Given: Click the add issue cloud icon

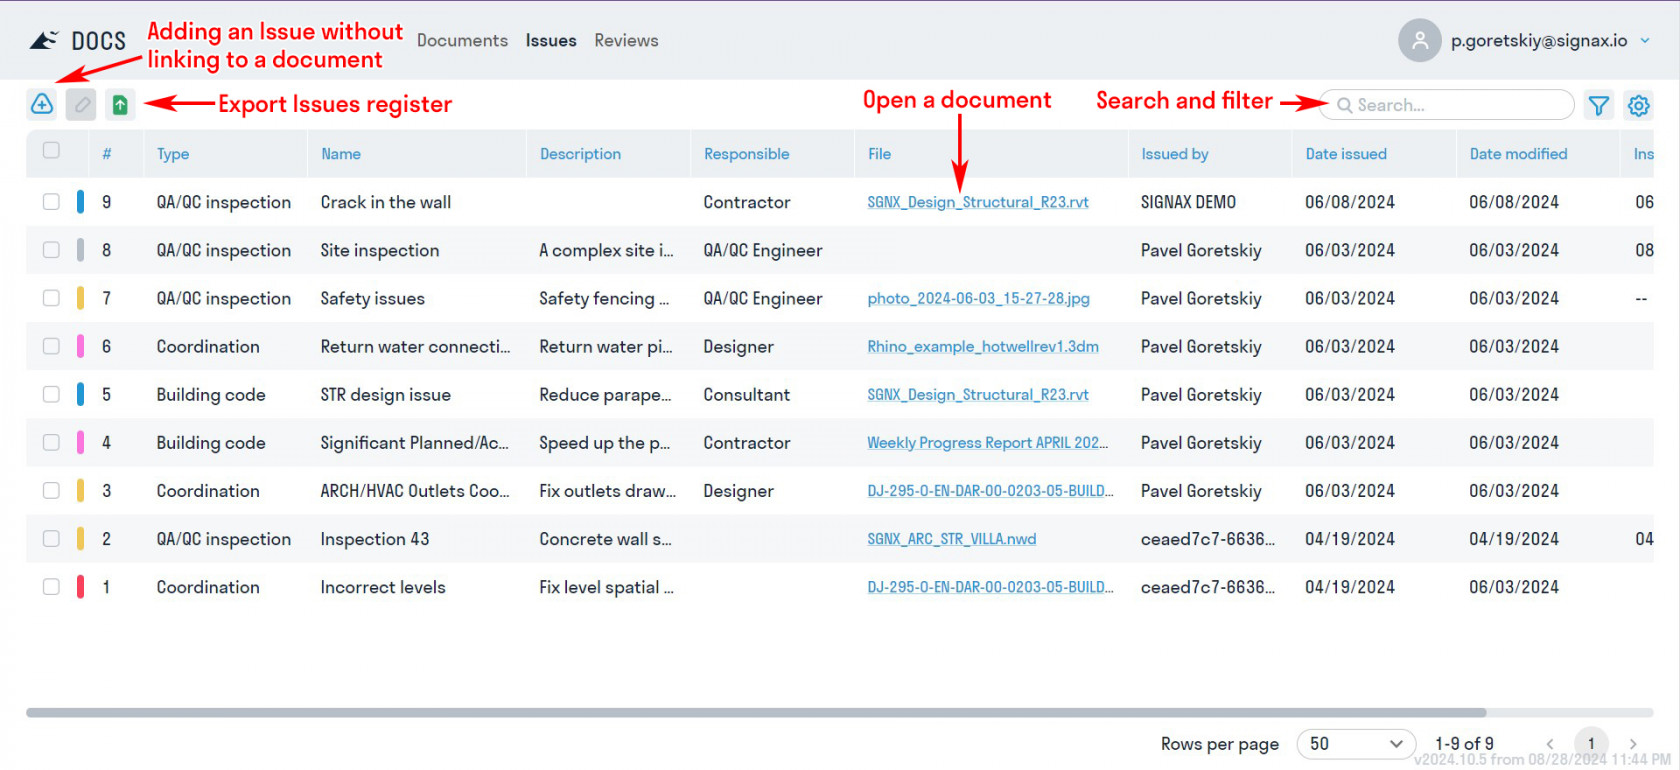Looking at the screenshot, I should coord(42,104).
